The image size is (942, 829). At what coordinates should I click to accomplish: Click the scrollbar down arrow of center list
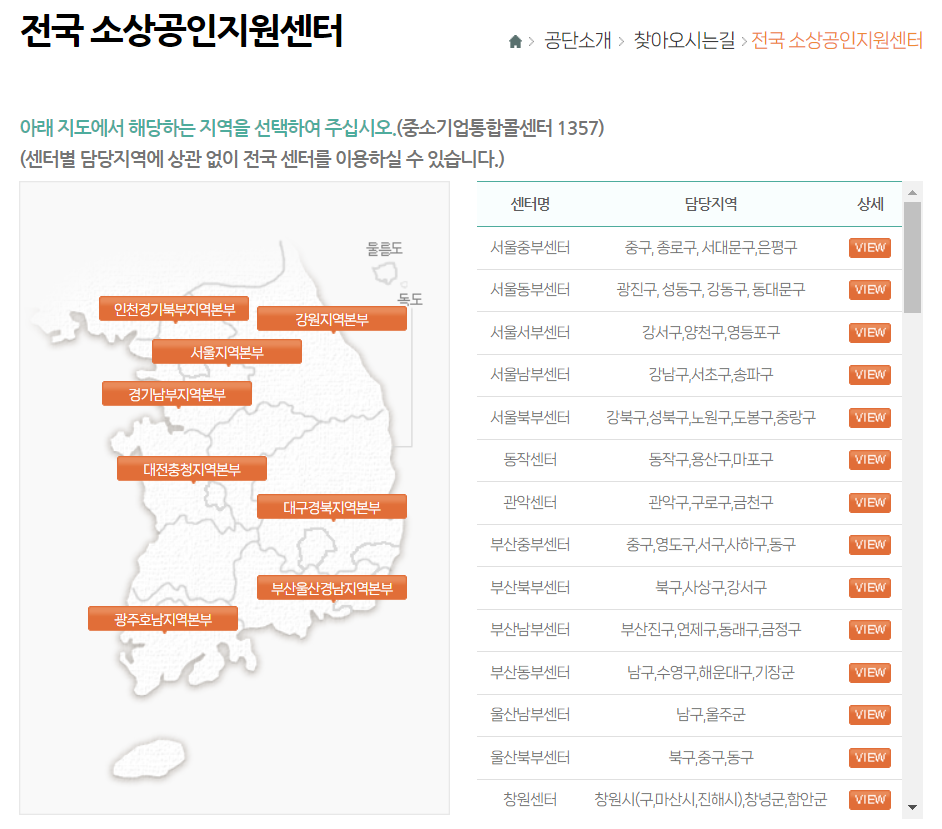(912, 807)
